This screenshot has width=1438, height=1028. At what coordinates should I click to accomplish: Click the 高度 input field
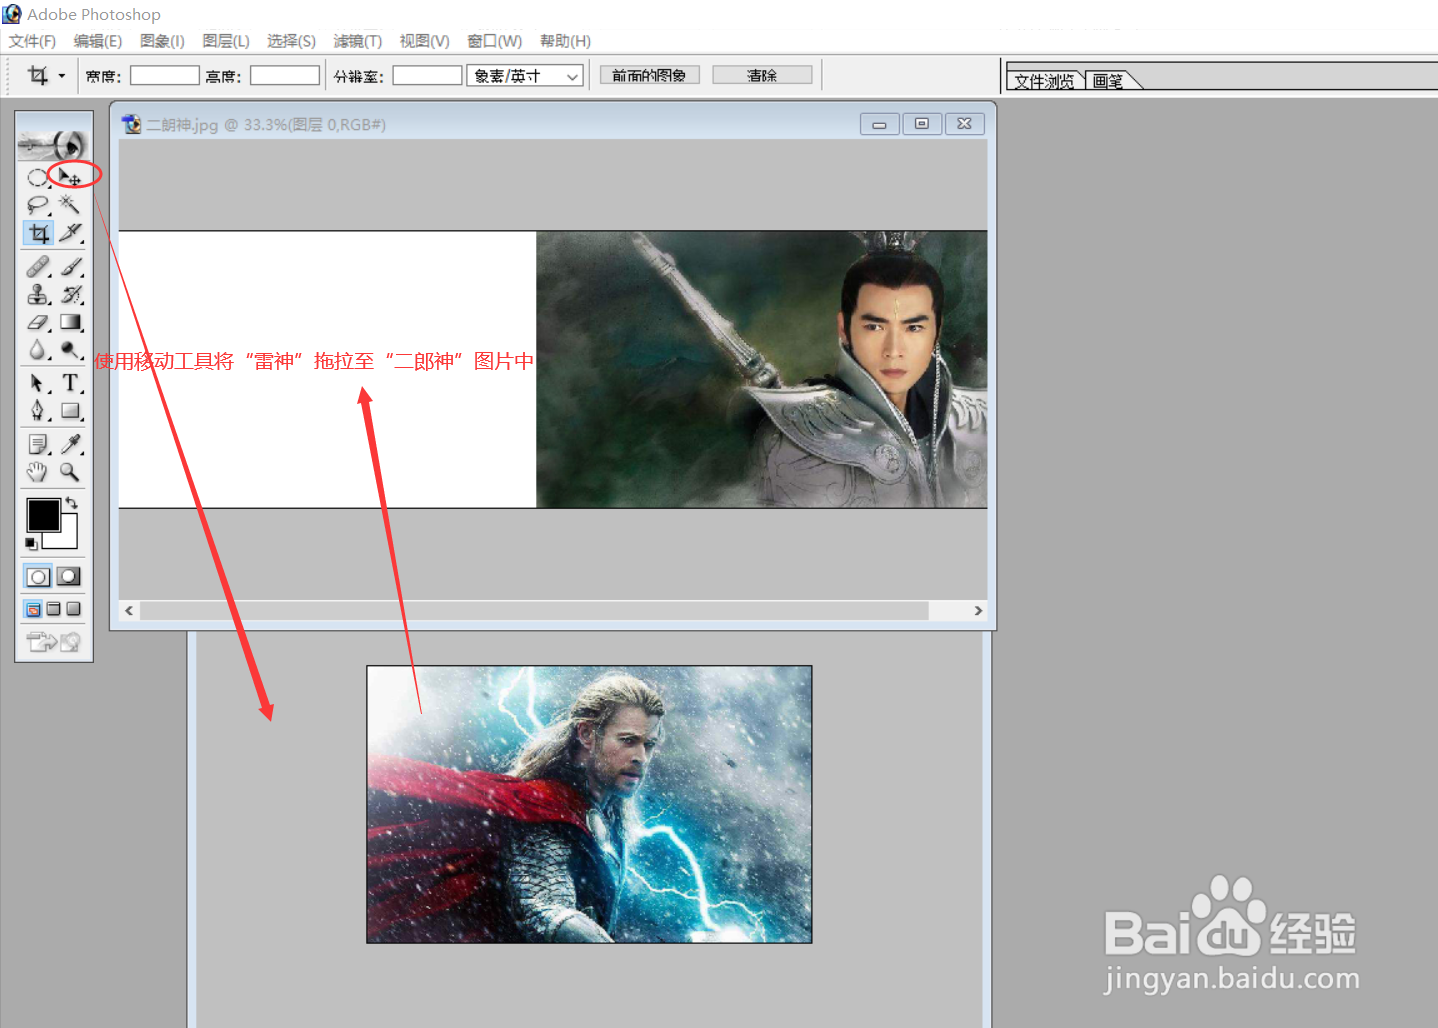tap(285, 76)
